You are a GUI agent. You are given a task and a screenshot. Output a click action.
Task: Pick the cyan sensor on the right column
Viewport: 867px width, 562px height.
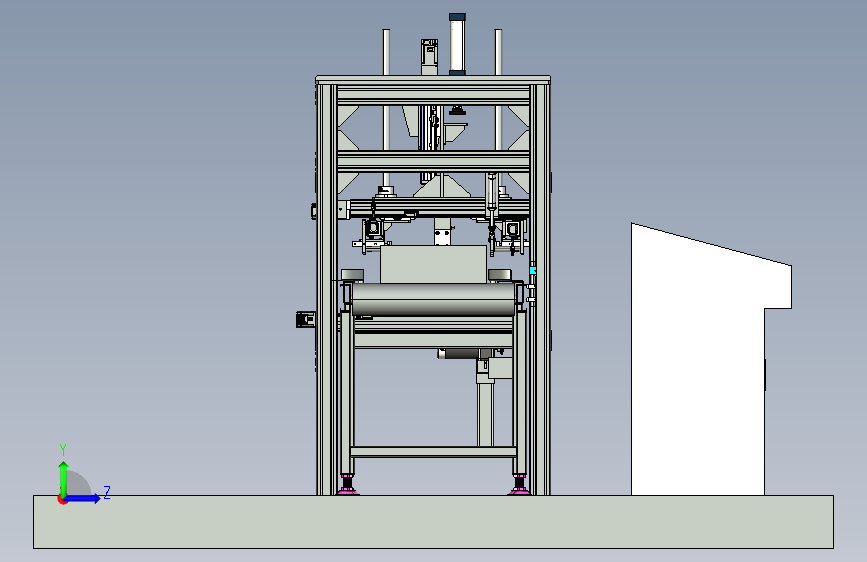(x=532, y=270)
